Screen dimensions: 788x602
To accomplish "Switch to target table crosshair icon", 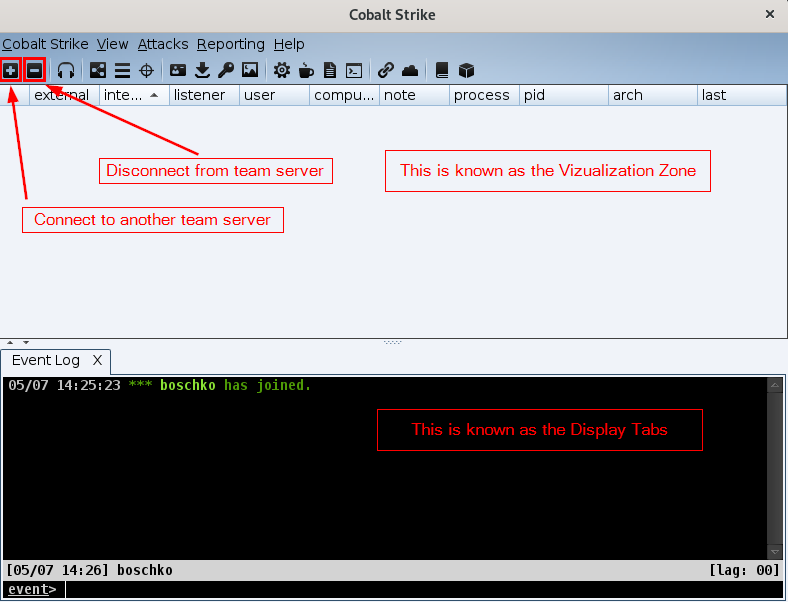I will pyautogui.click(x=146, y=70).
